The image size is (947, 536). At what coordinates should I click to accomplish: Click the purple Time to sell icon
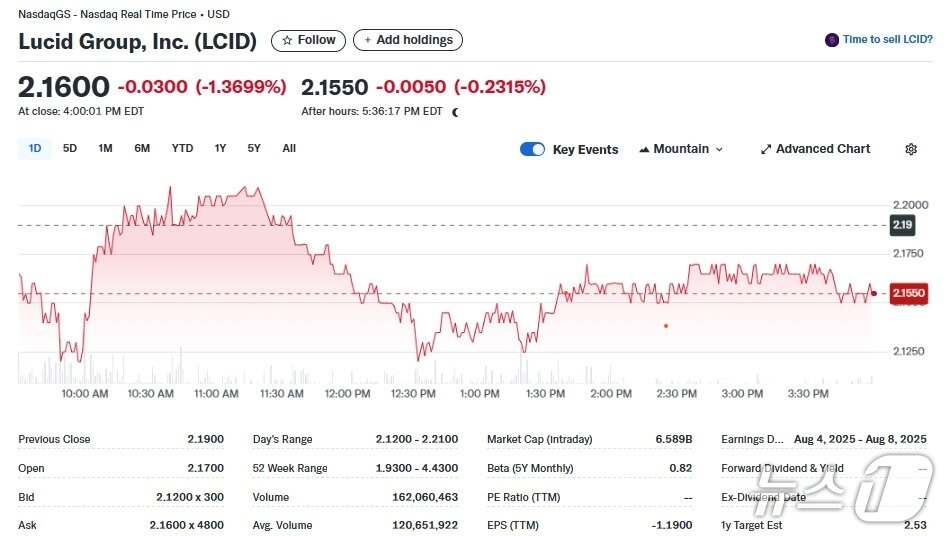click(831, 40)
